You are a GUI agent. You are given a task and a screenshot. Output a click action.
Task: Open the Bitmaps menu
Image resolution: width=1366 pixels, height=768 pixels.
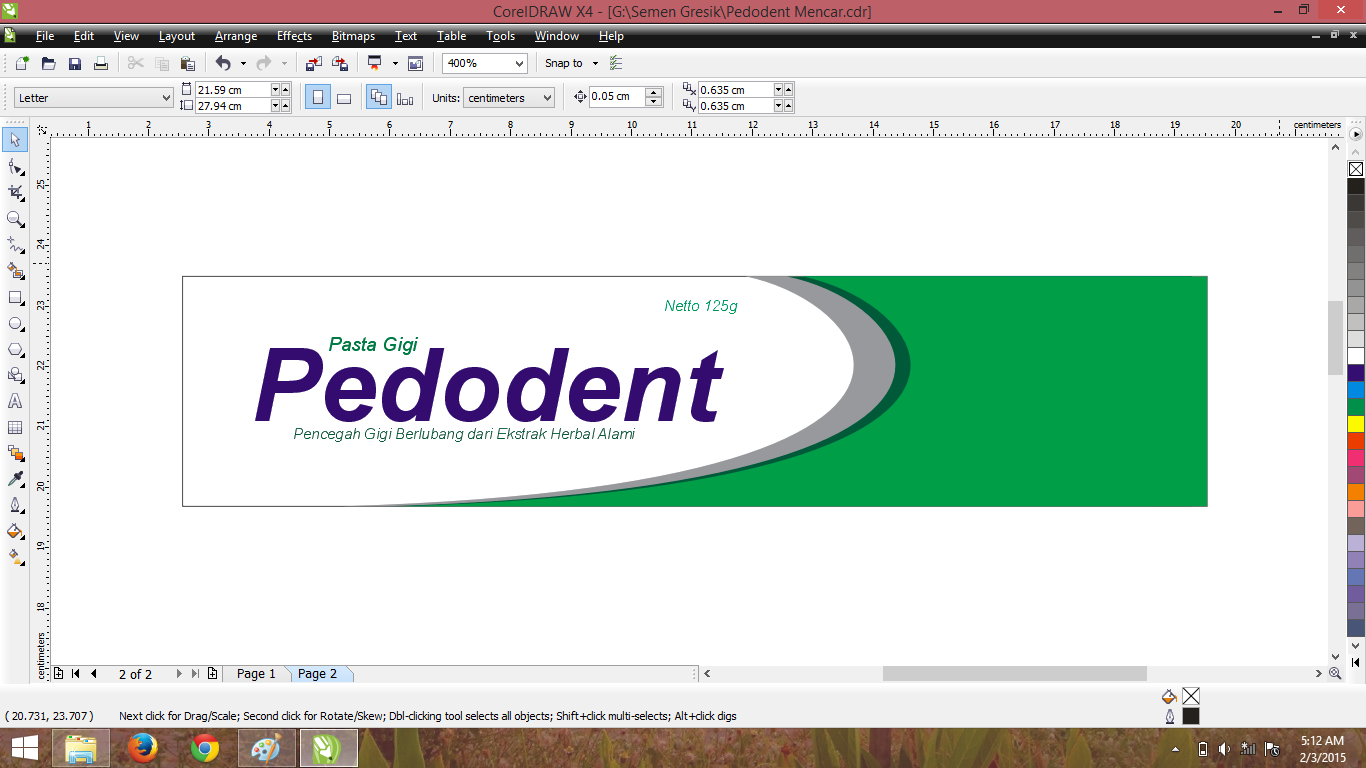[352, 36]
